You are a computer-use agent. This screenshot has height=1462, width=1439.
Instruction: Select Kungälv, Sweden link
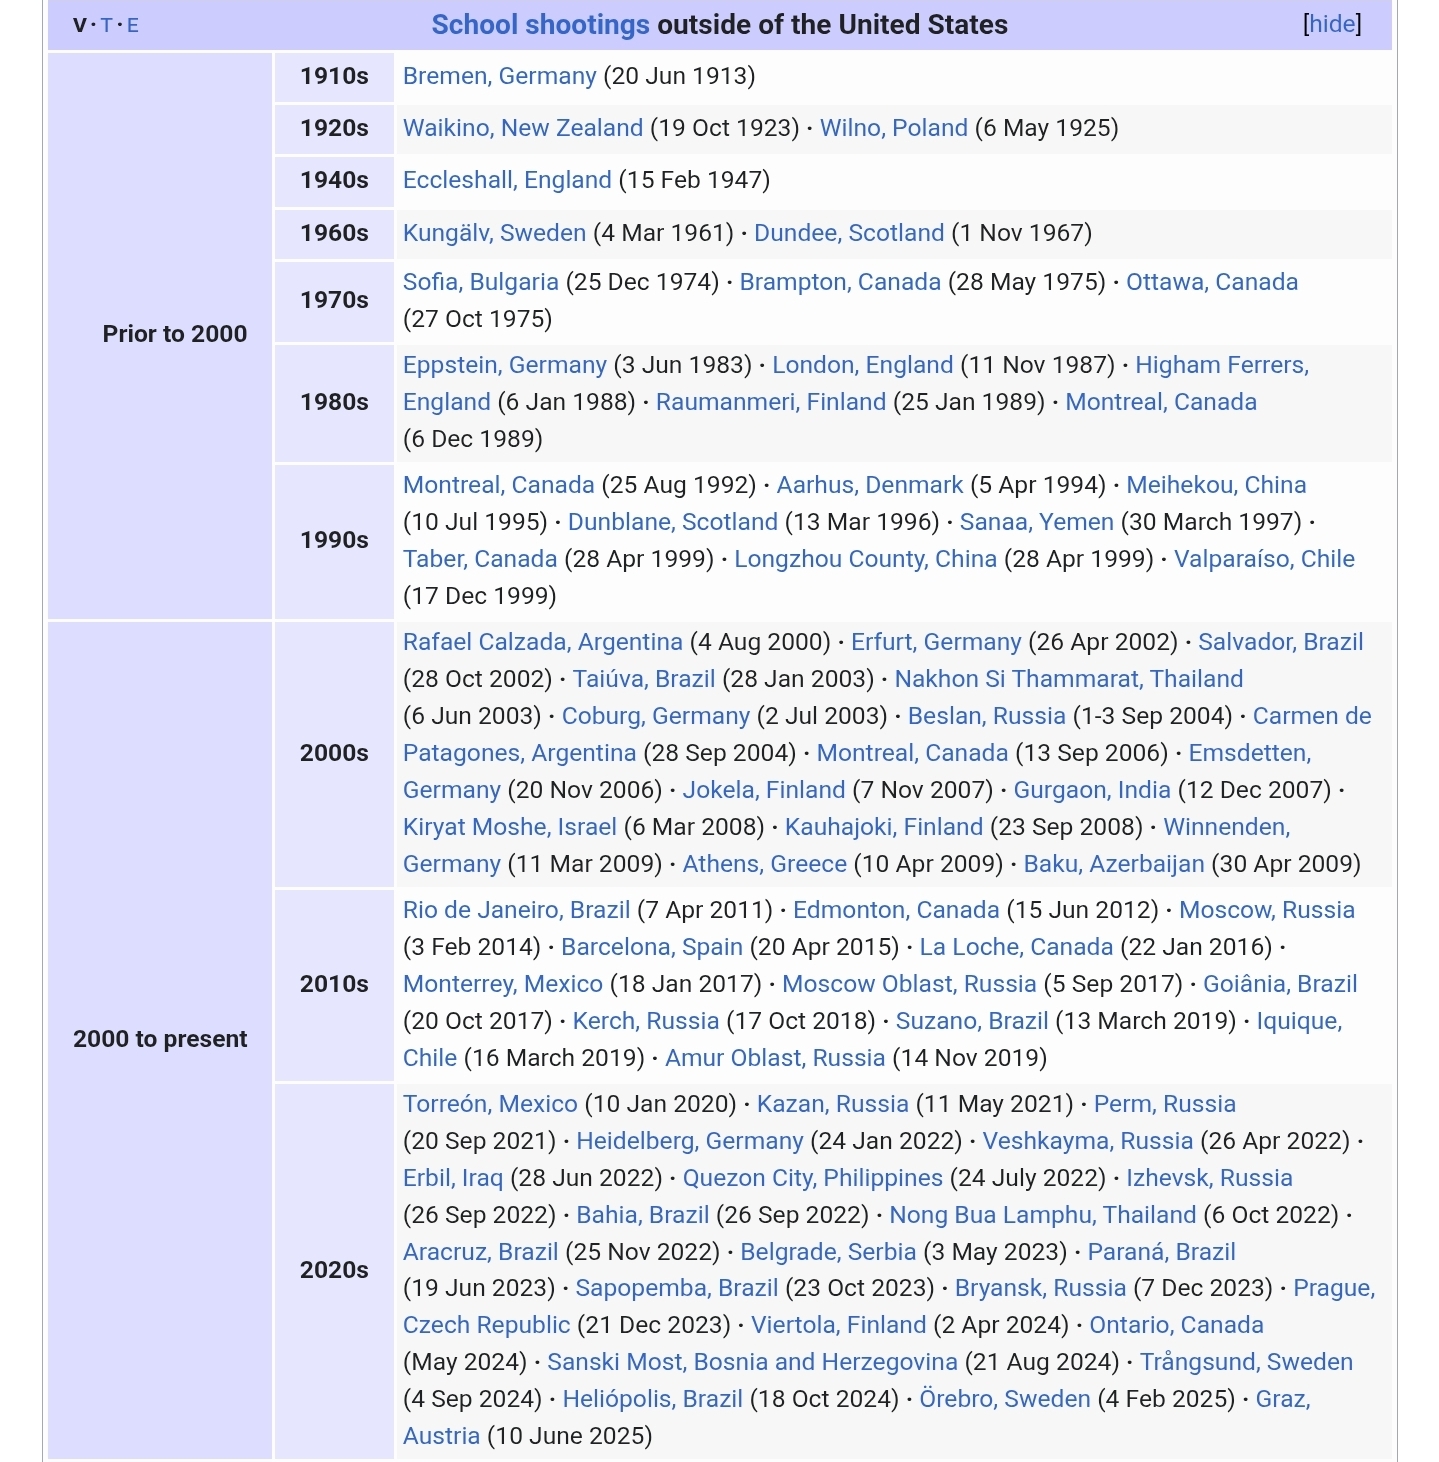pos(494,233)
